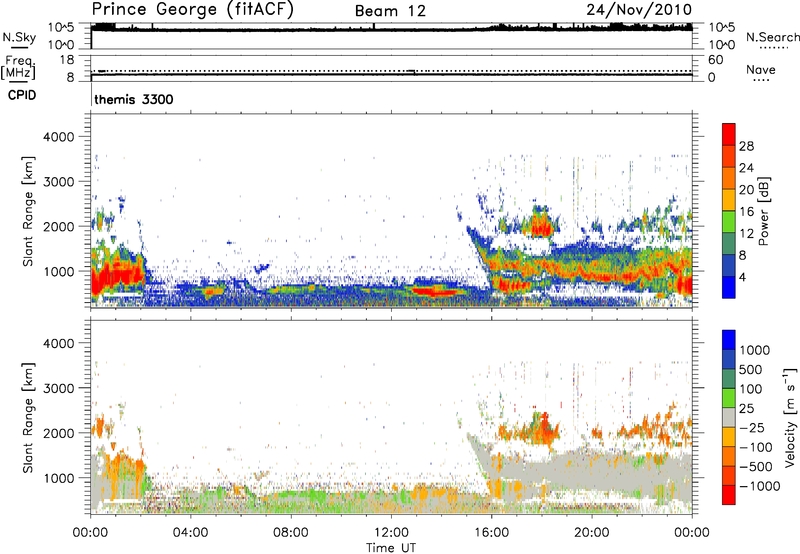
Task: Pick the blue bottom segment of Power colorbar
Action: click(729, 287)
